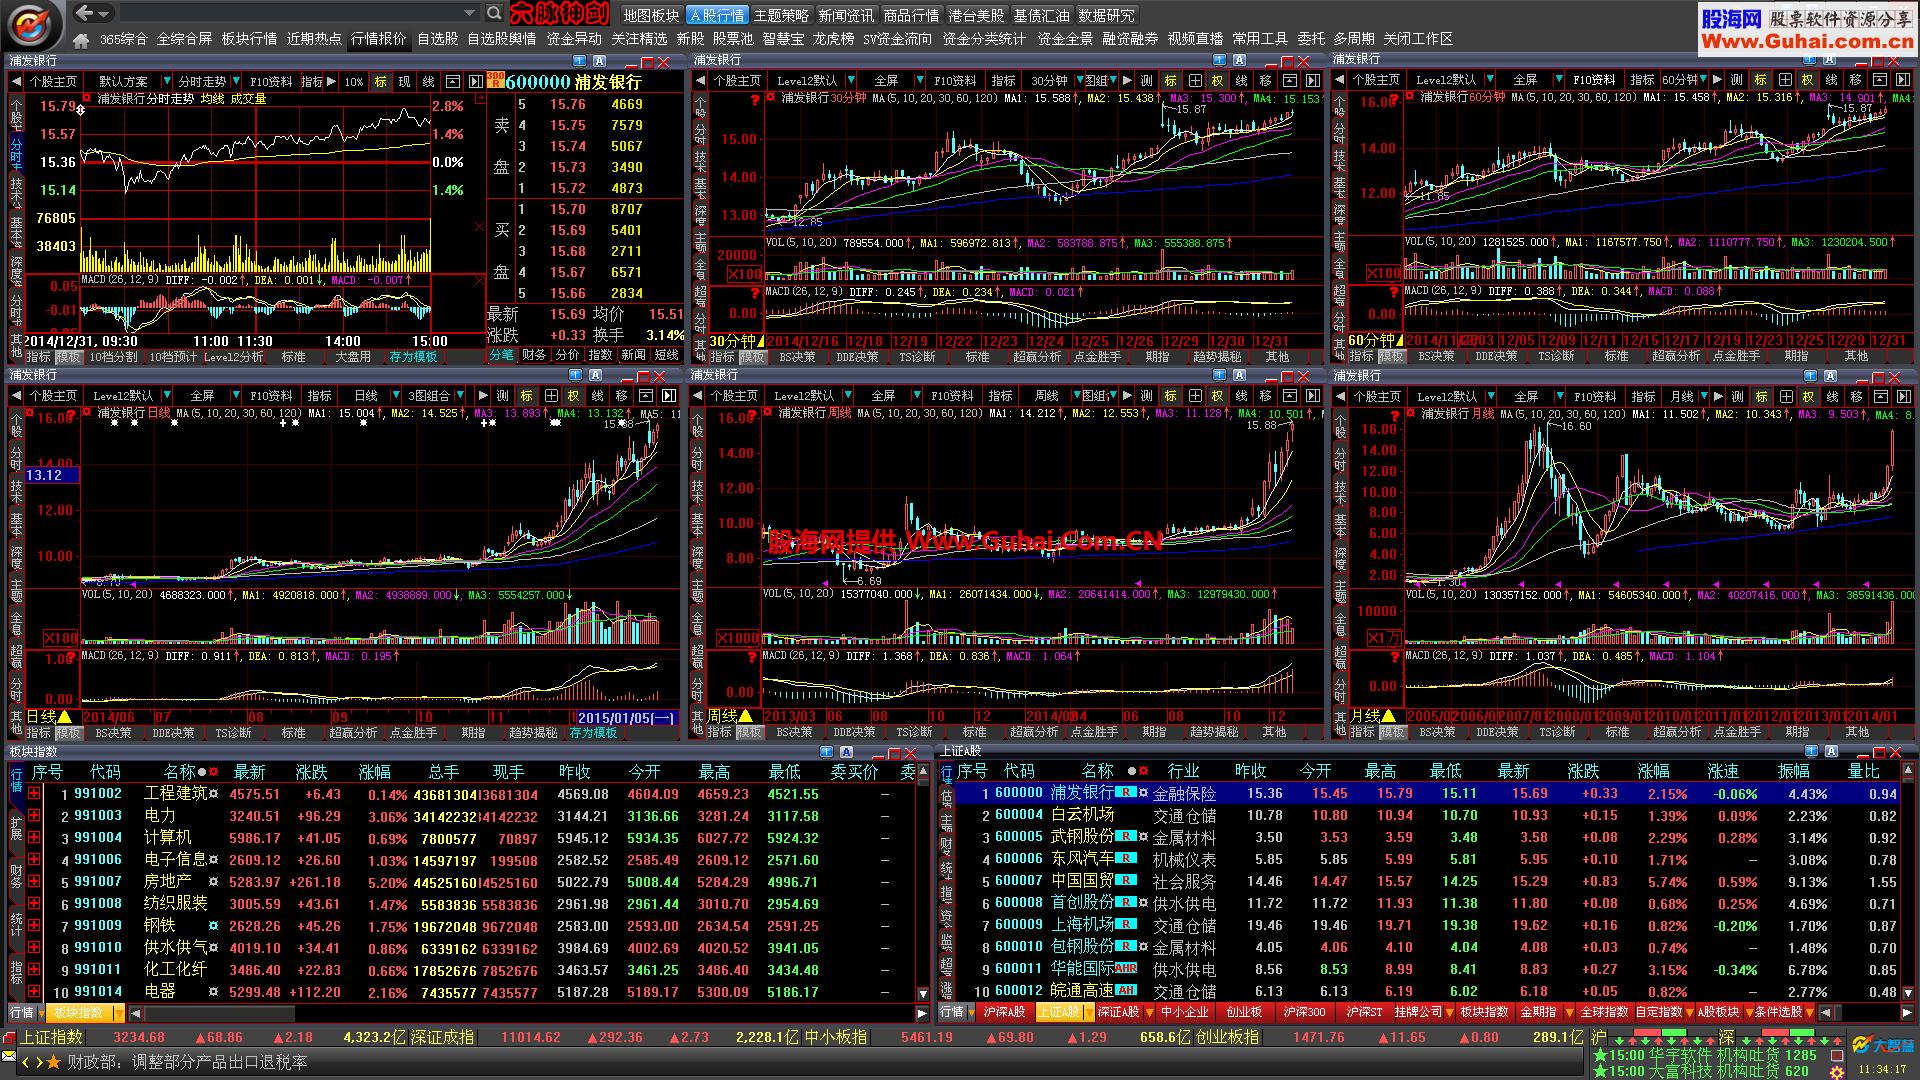Click the panel collapse icon in 30分钟 toolbar

[1289, 80]
